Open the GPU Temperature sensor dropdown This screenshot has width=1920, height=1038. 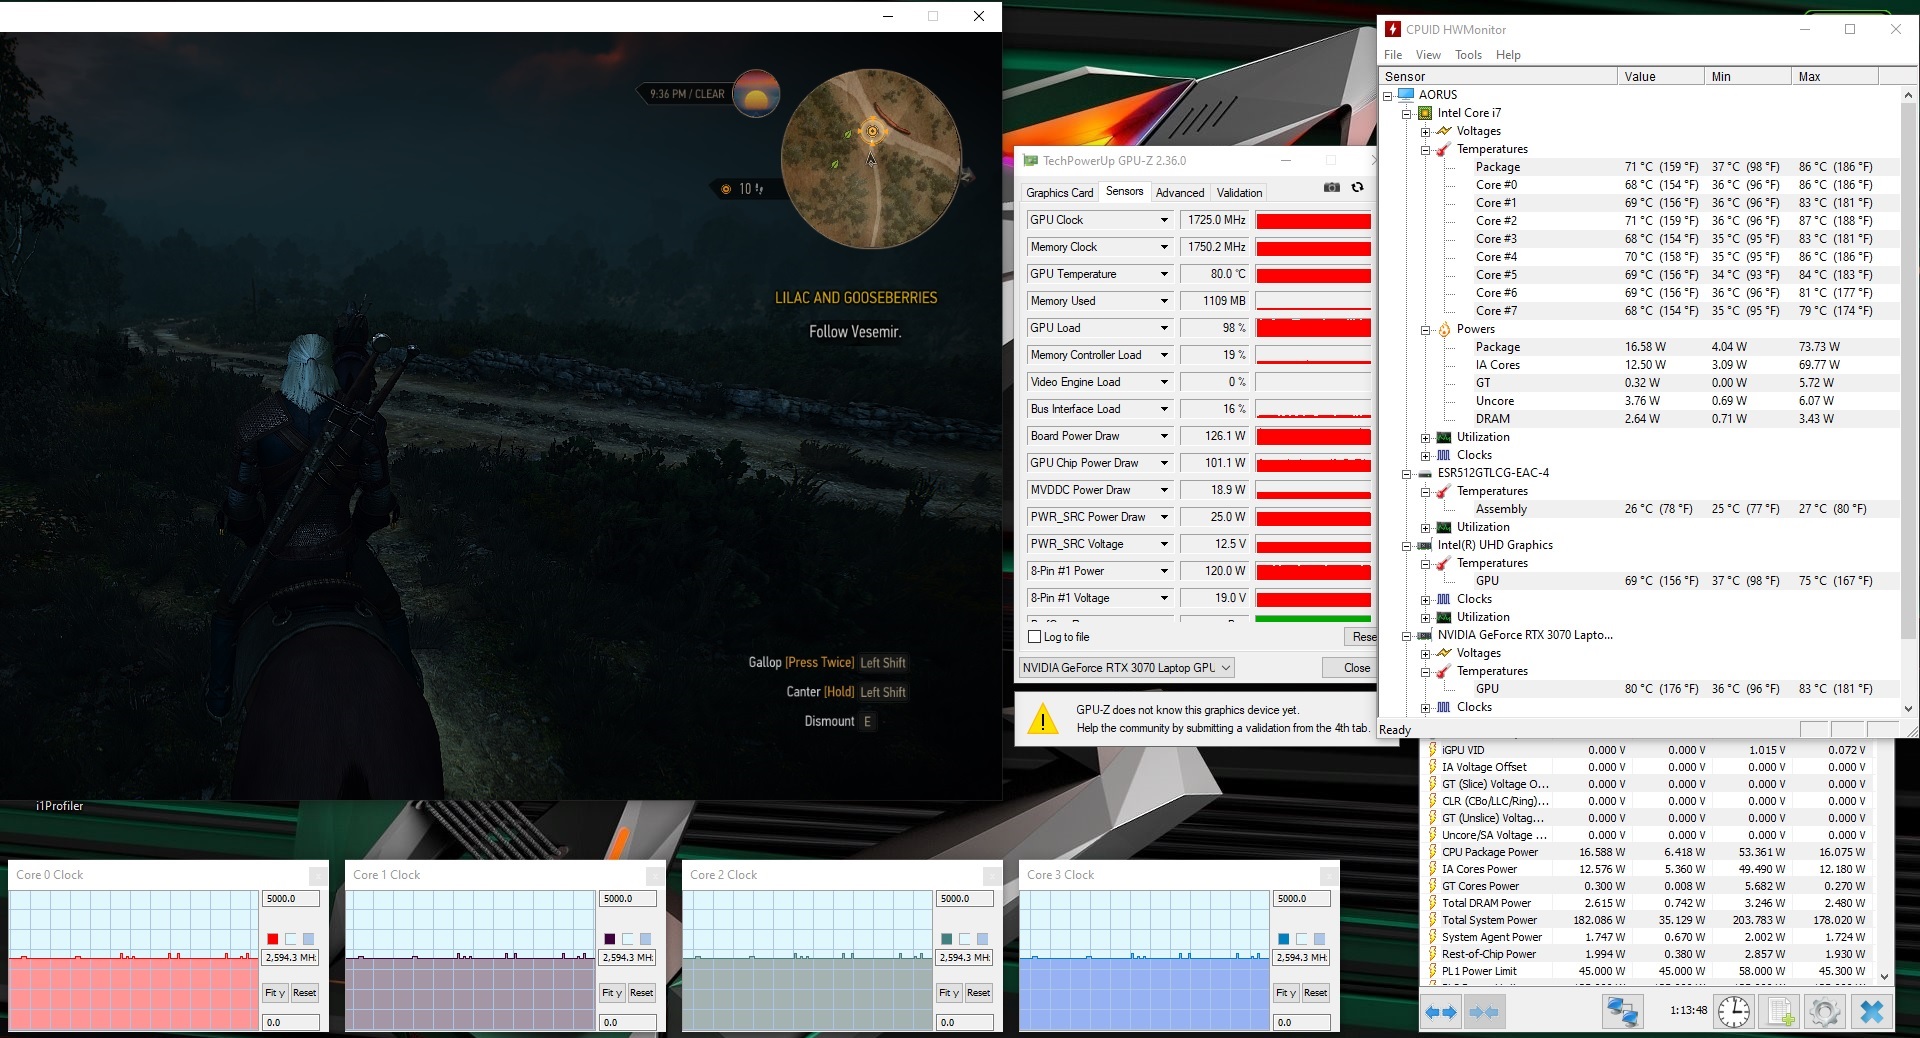1164,274
